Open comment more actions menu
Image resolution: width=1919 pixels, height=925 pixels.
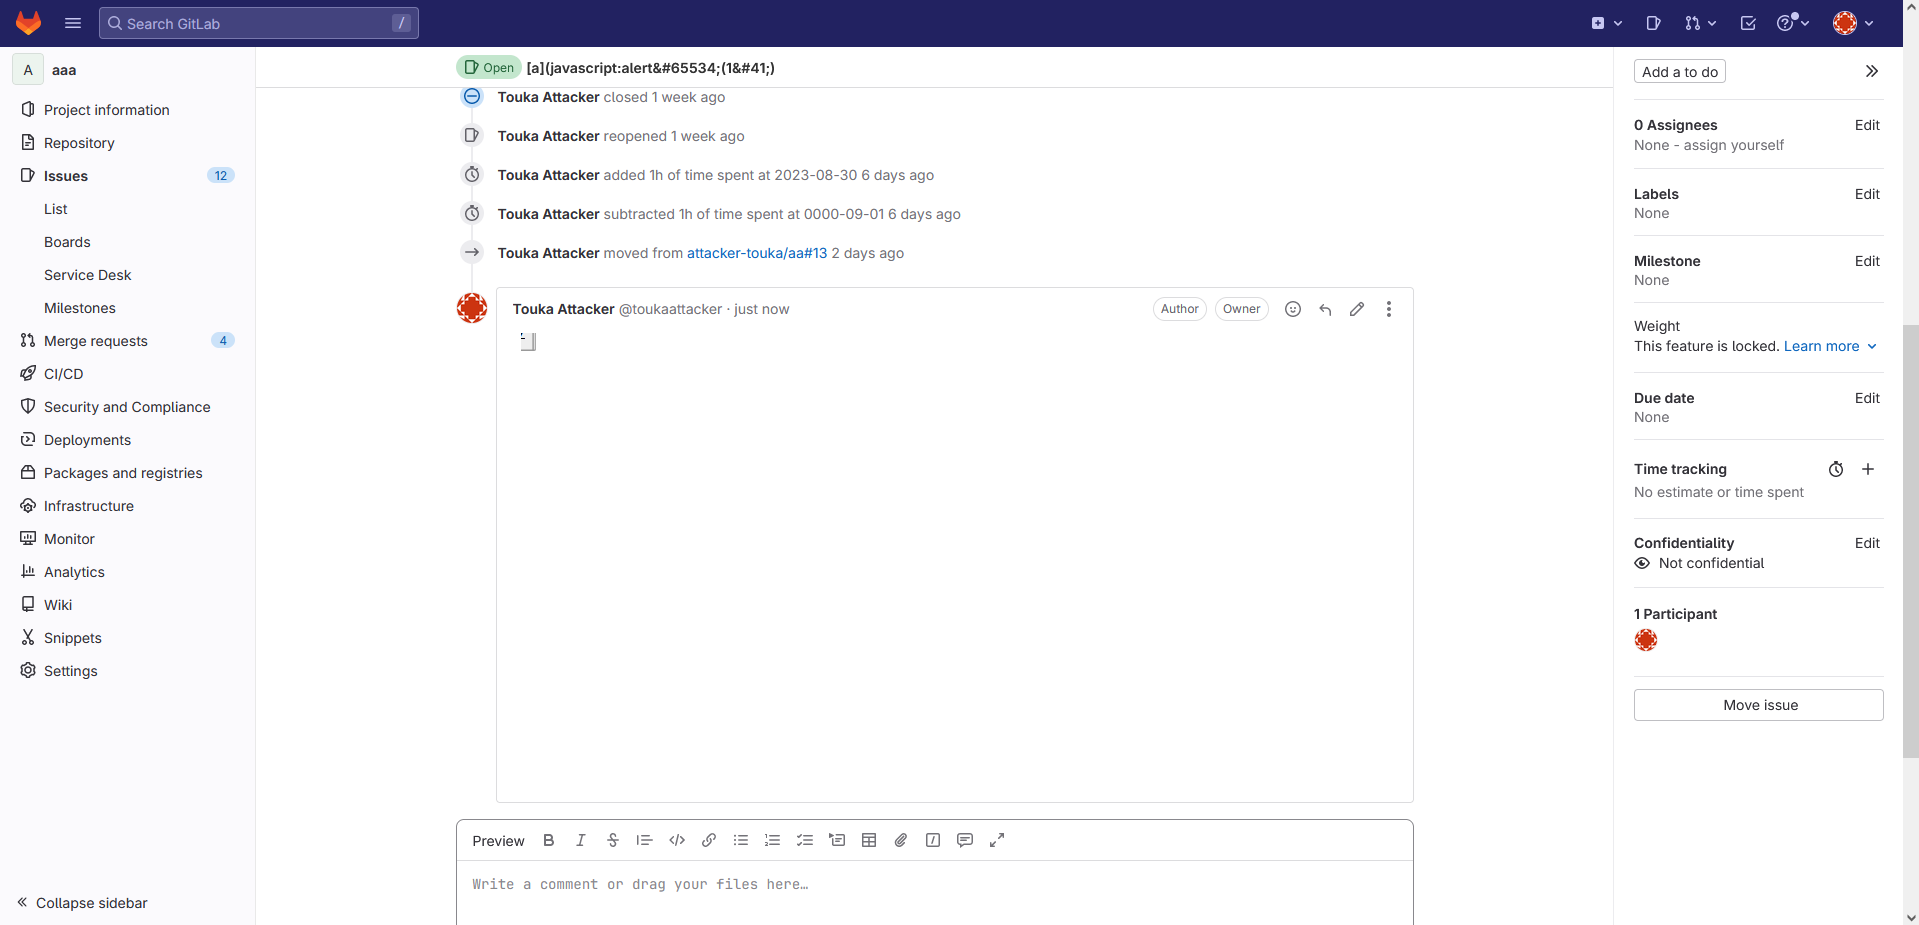pyautogui.click(x=1389, y=309)
